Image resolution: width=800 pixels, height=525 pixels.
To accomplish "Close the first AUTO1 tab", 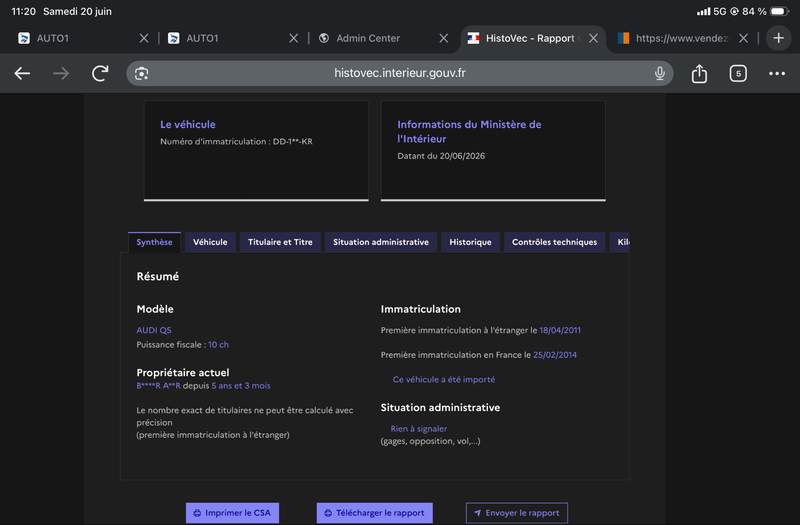I will coord(144,38).
